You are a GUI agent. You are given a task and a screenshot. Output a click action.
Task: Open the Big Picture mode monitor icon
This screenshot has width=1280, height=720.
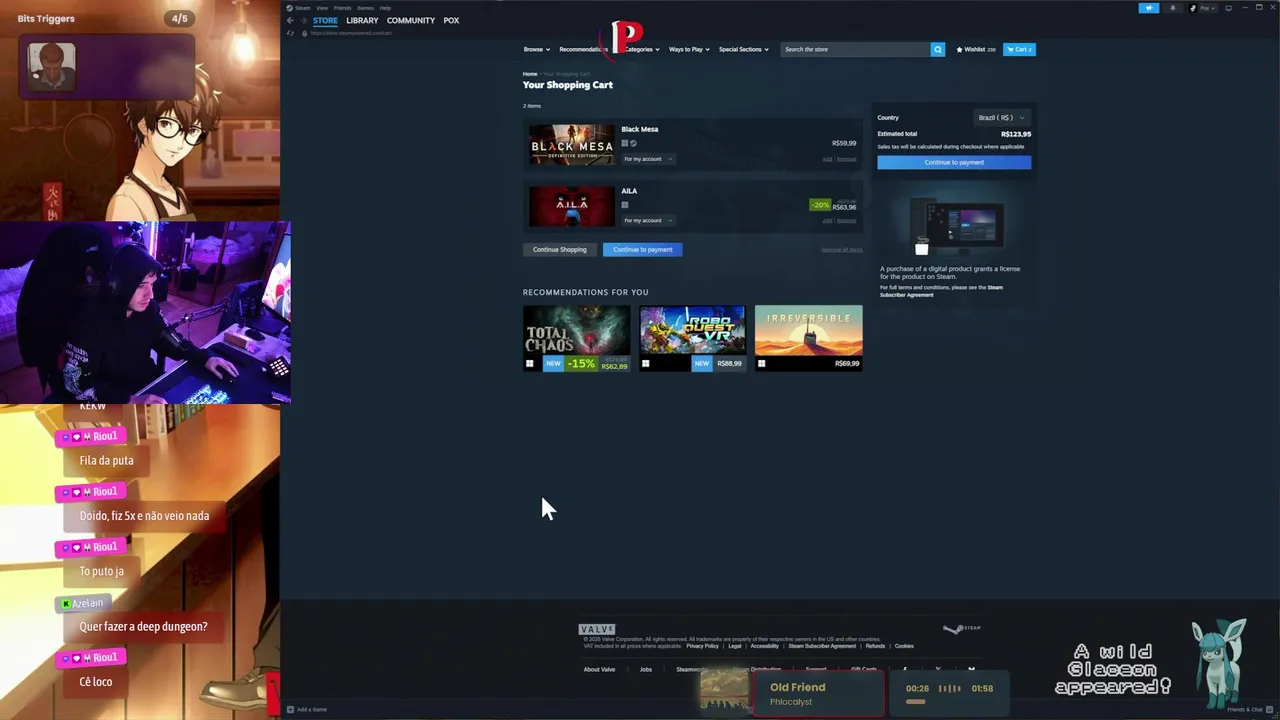(1228, 8)
